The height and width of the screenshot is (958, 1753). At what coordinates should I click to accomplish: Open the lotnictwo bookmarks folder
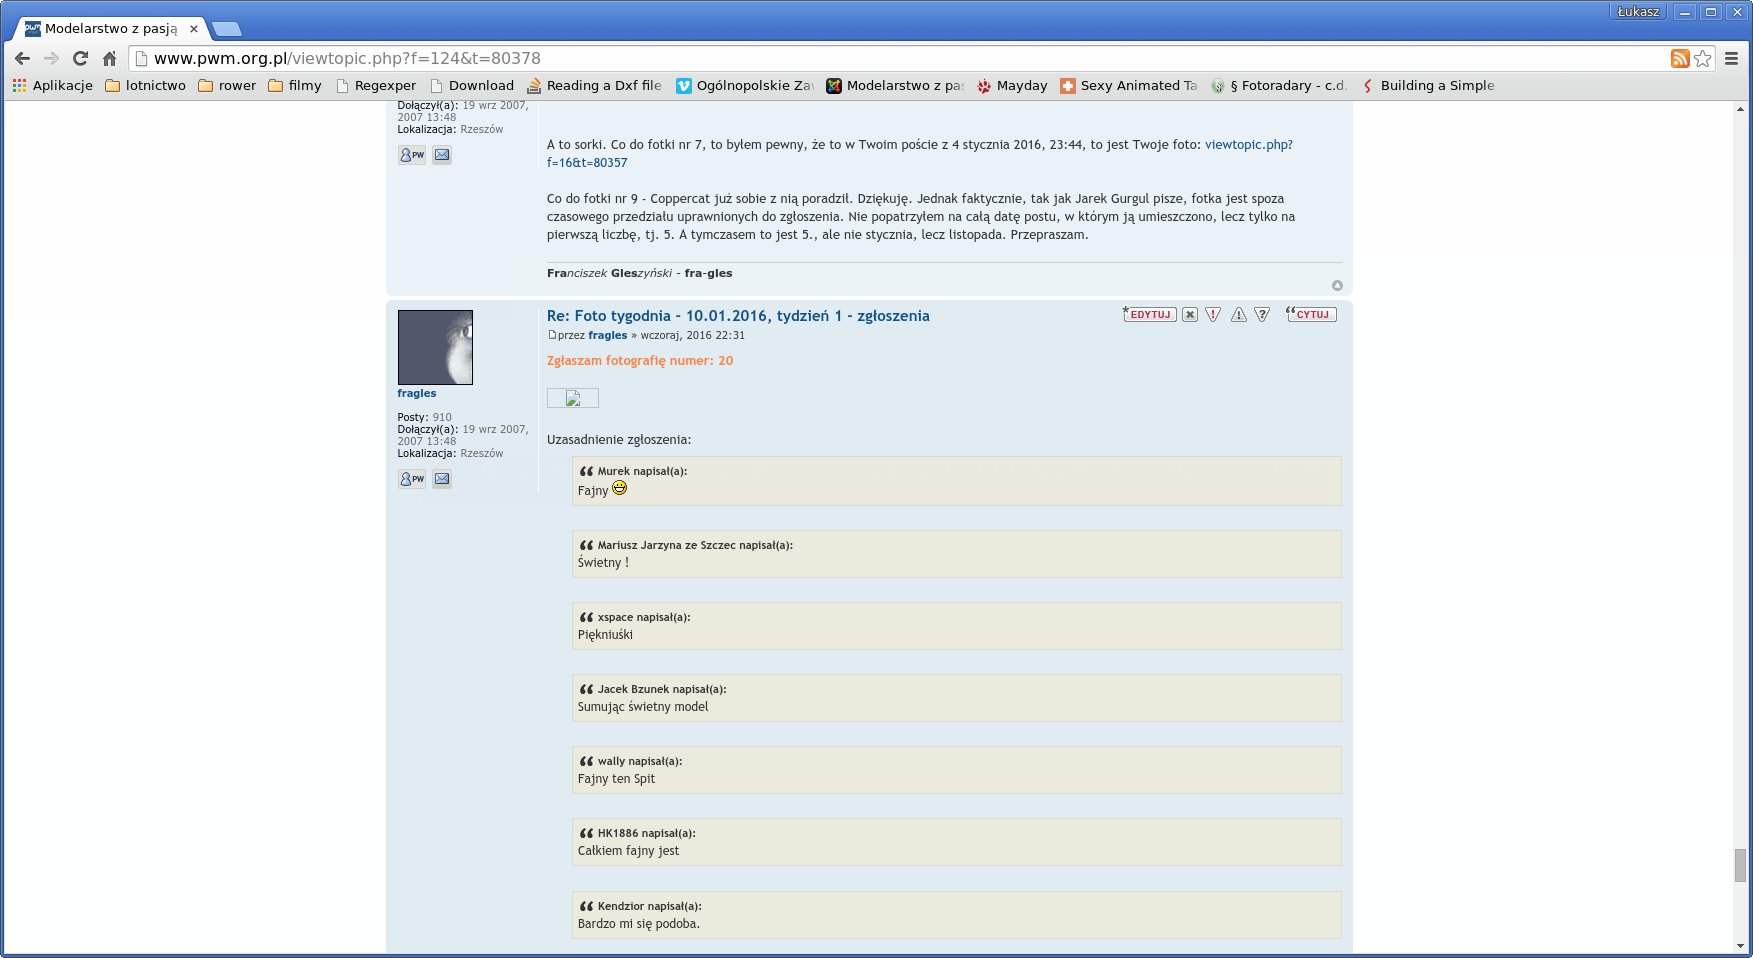click(145, 86)
